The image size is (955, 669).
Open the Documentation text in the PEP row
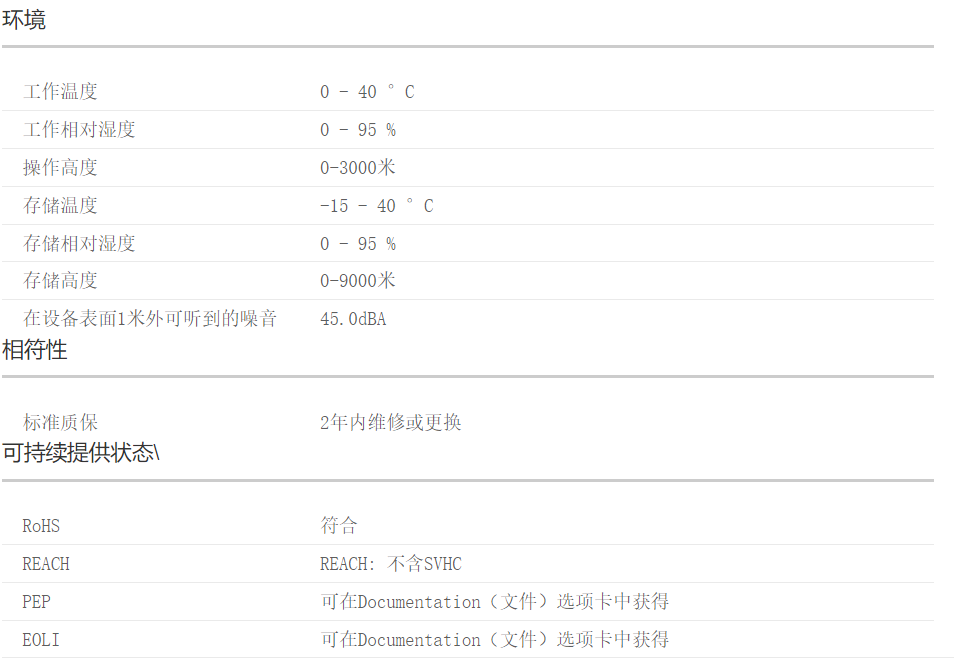pos(419,602)
